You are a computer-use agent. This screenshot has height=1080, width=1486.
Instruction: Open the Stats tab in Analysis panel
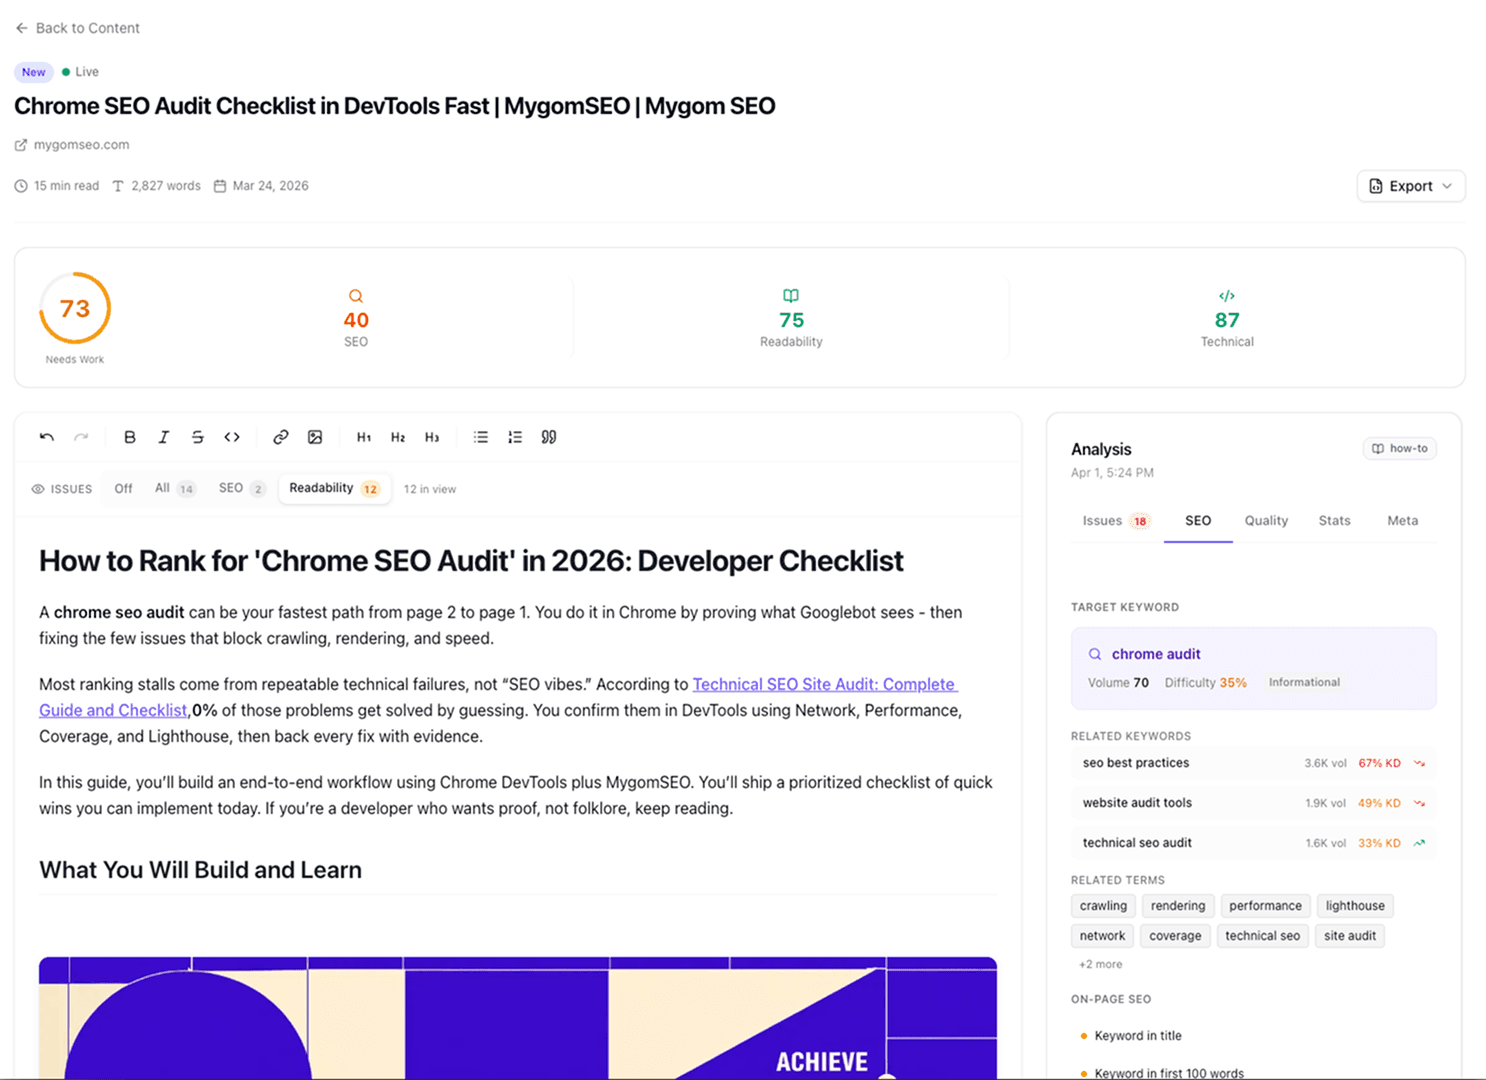pyautogui.click(x=1334, y=520)
